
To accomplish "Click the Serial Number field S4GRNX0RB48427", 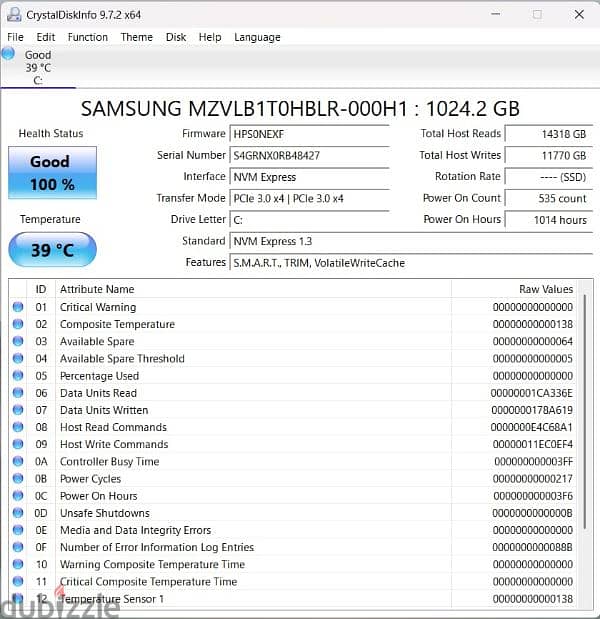I will [309, 156].
